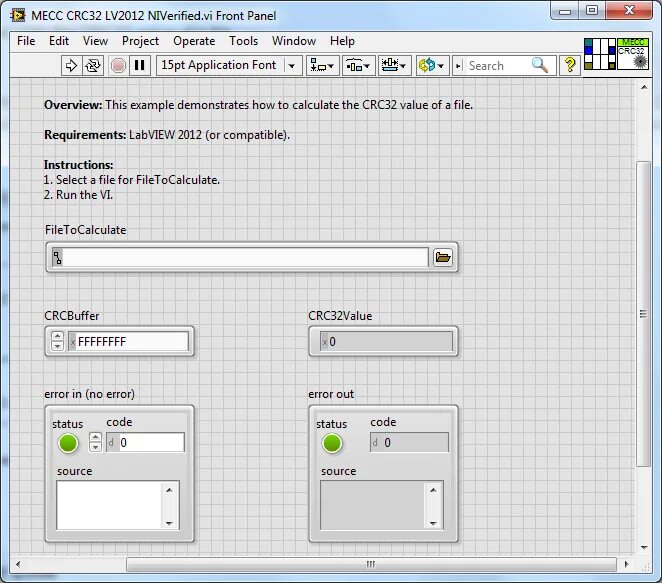The image size is (662, 583).
Task: Decrement the error in code value
Action: coord(95,447)
